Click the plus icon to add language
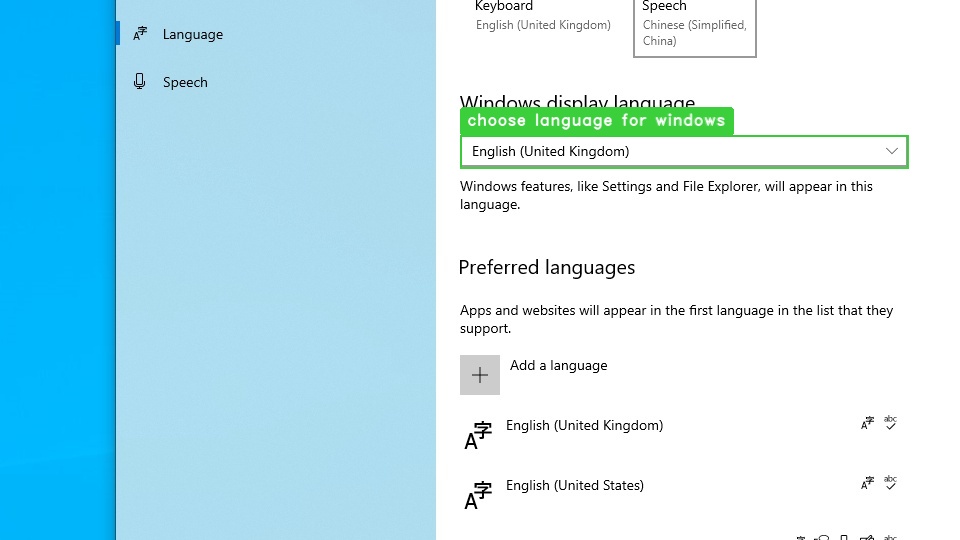 (x=480, y=375)
